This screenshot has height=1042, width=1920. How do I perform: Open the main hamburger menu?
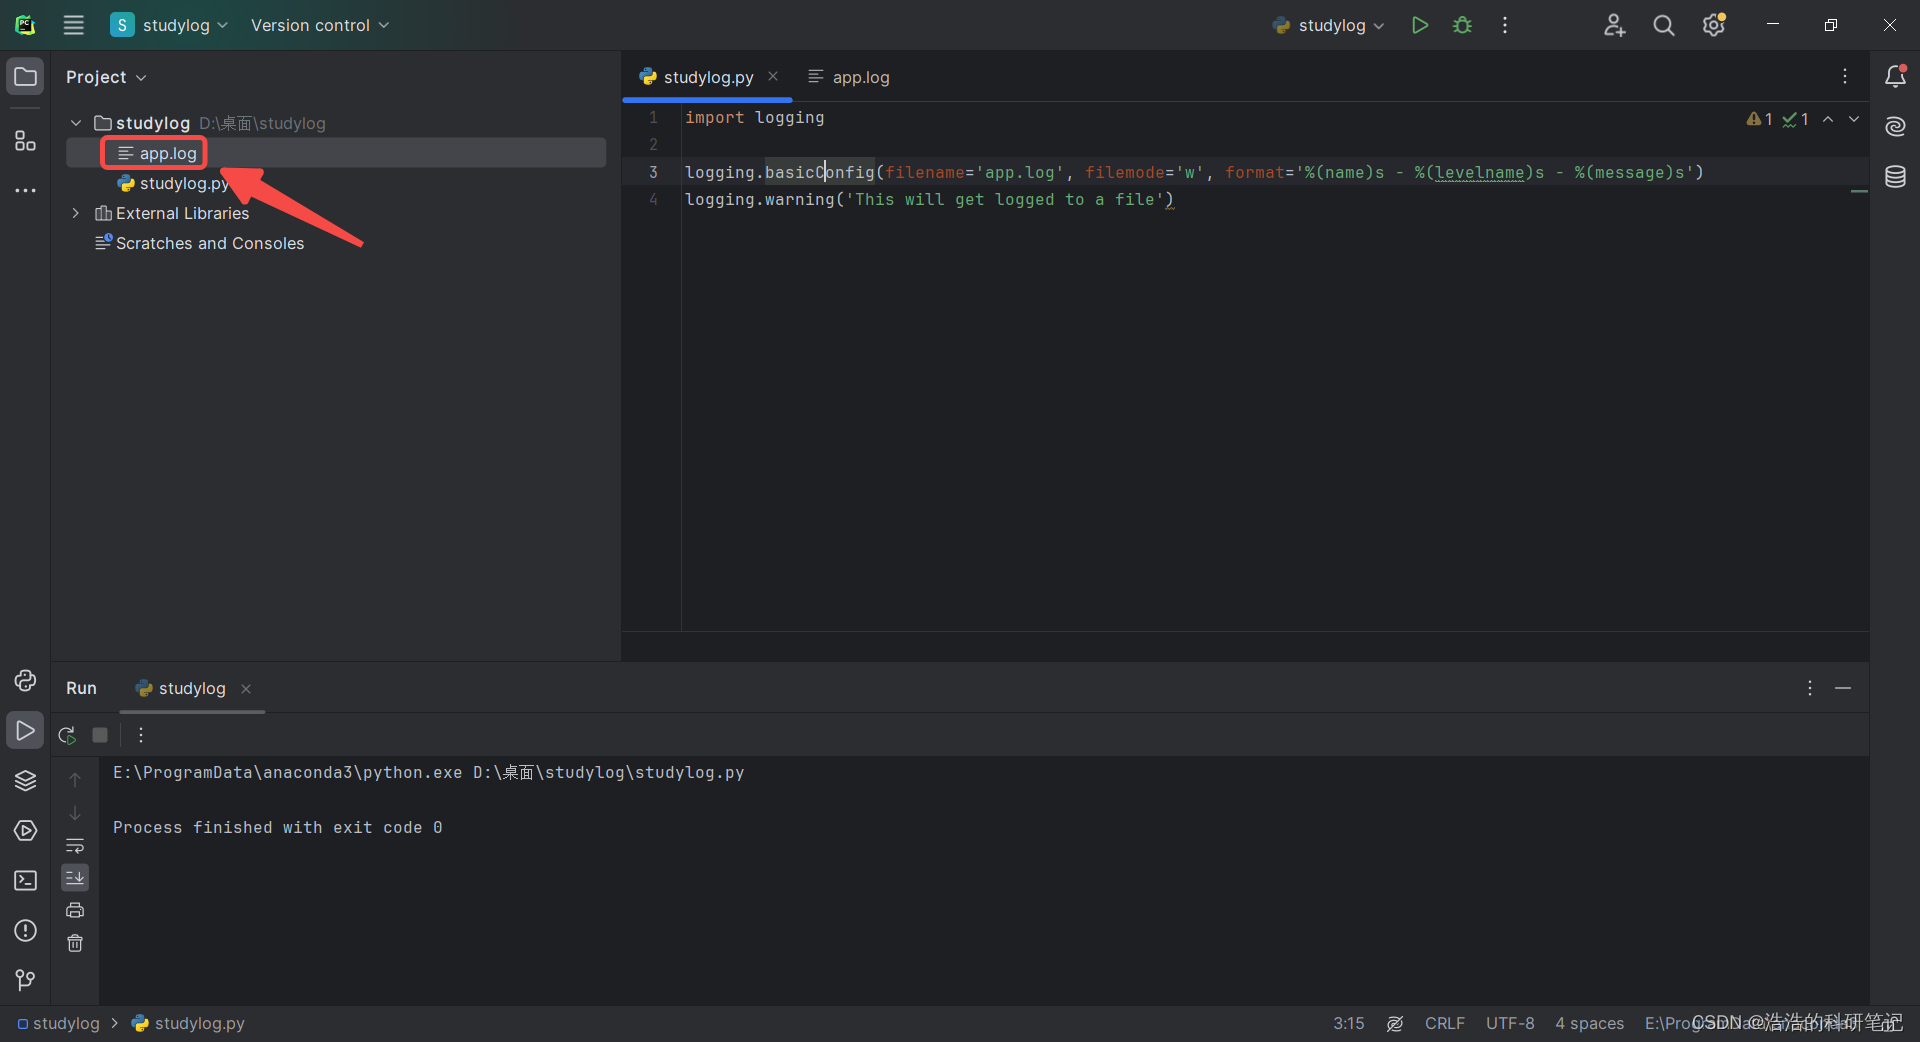tap(74, 25)
